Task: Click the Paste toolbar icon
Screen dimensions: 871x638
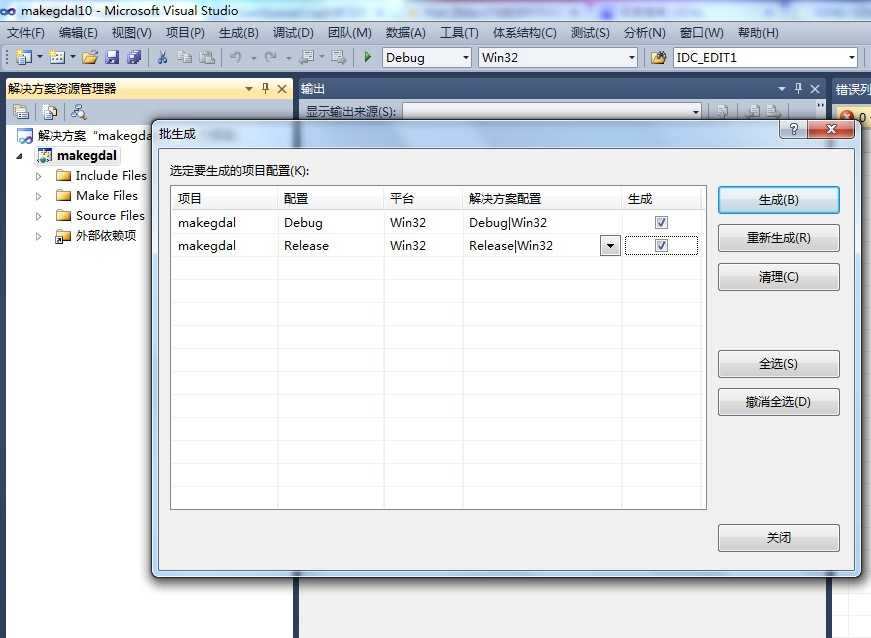Action: coord(207,57)
